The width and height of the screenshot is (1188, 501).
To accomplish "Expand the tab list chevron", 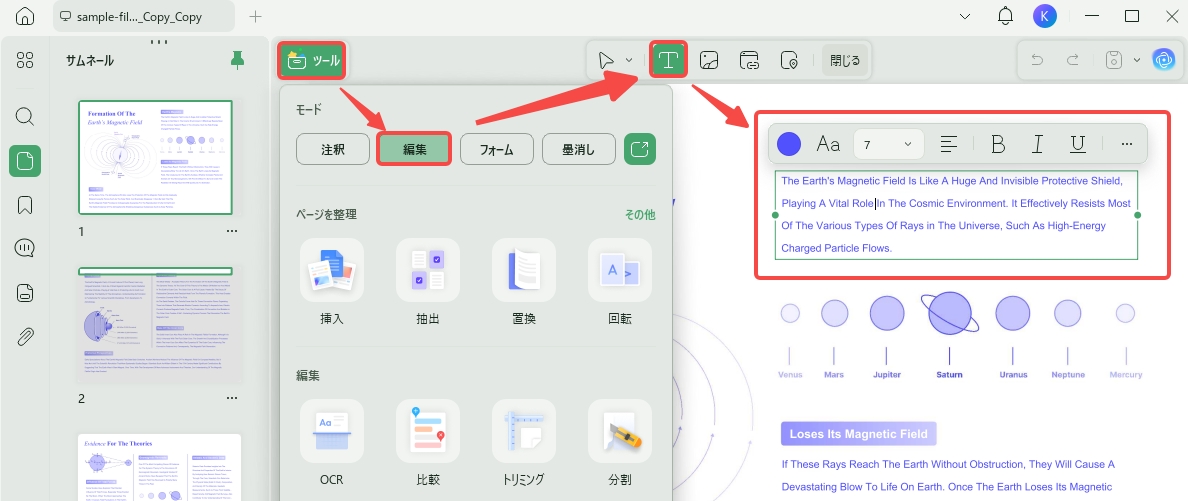I will pyautogui.click(x=965, y=16).
